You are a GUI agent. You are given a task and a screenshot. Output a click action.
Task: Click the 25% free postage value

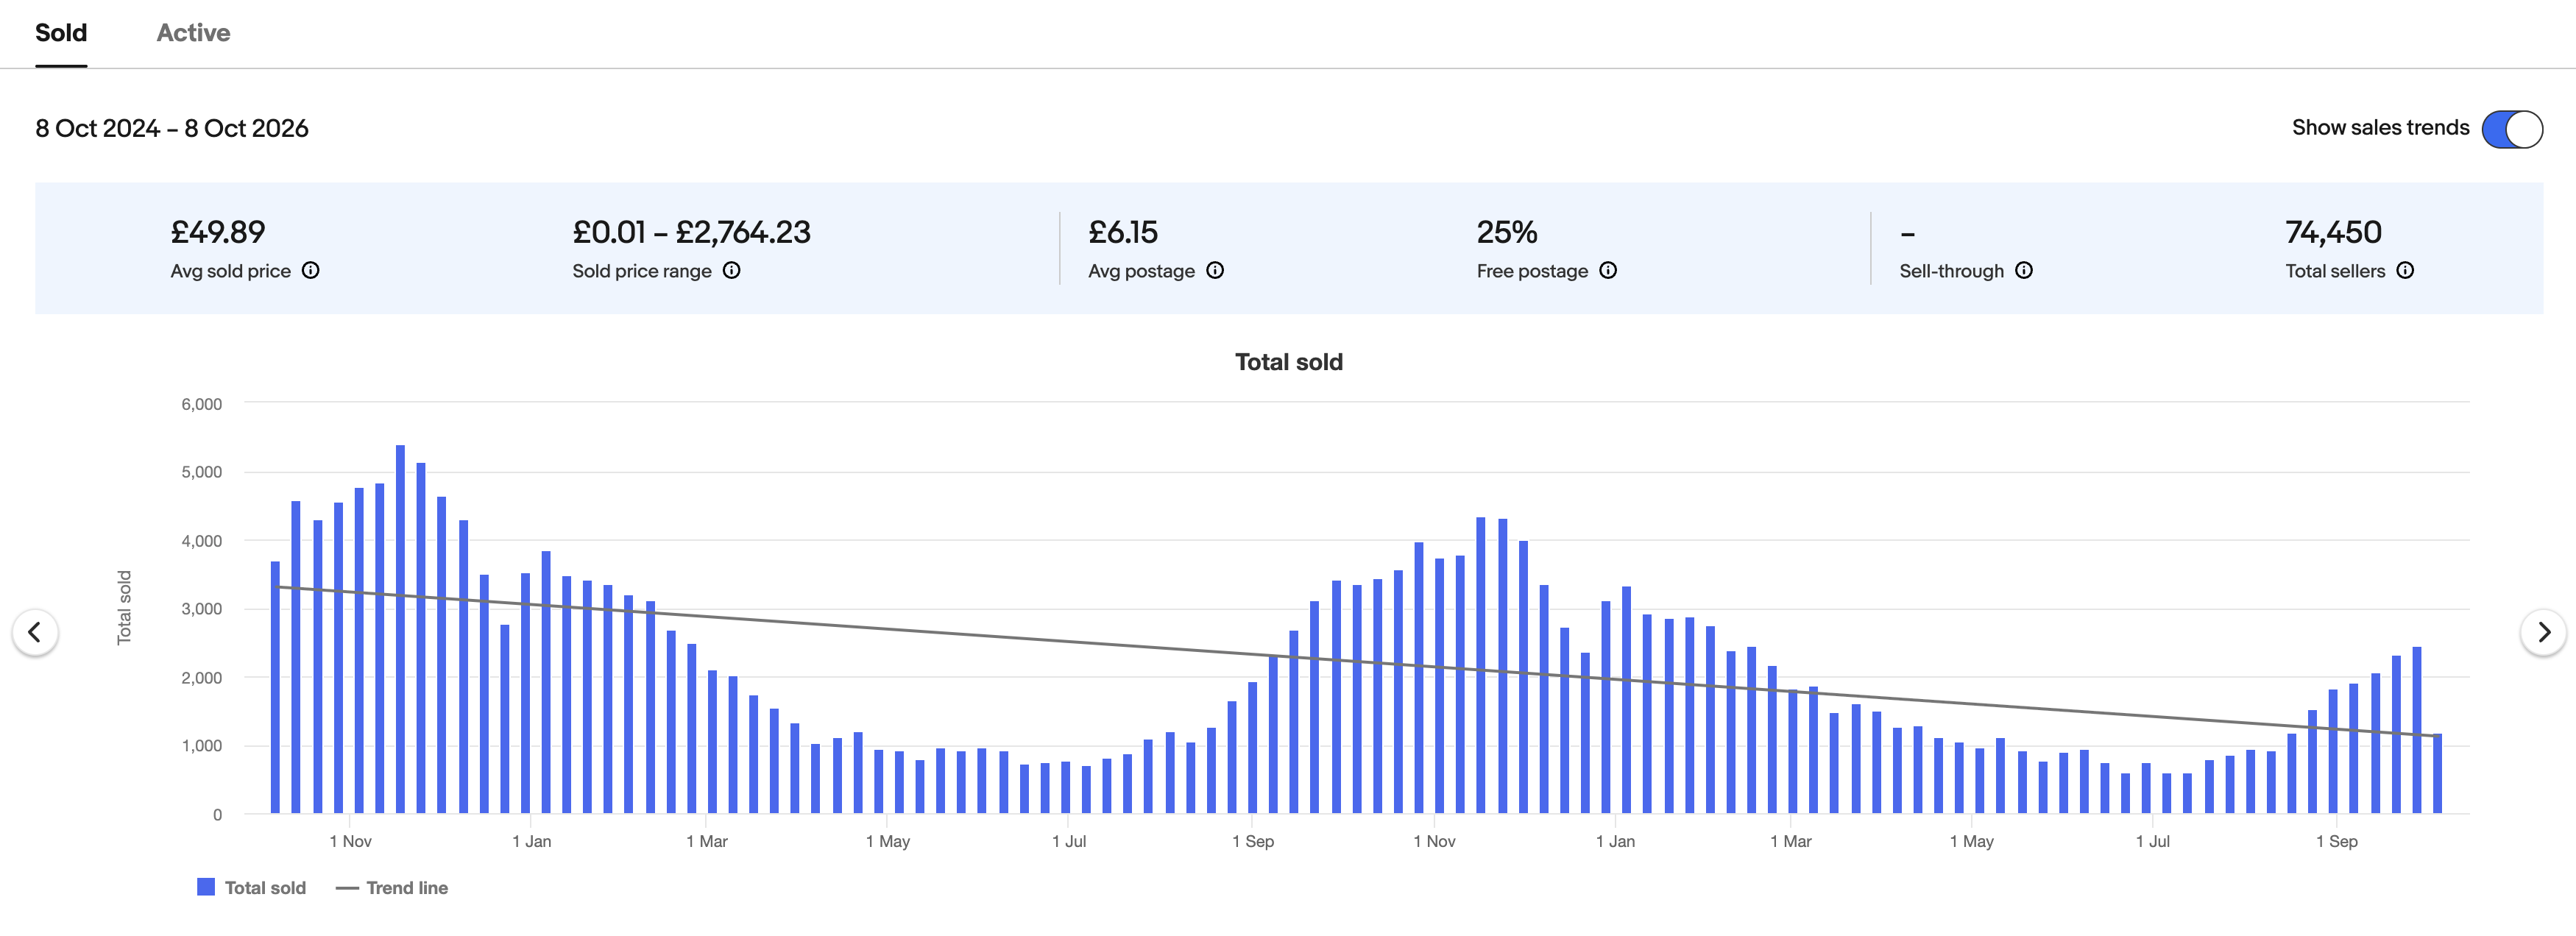pyautogui.click(x=1507, y=232)
